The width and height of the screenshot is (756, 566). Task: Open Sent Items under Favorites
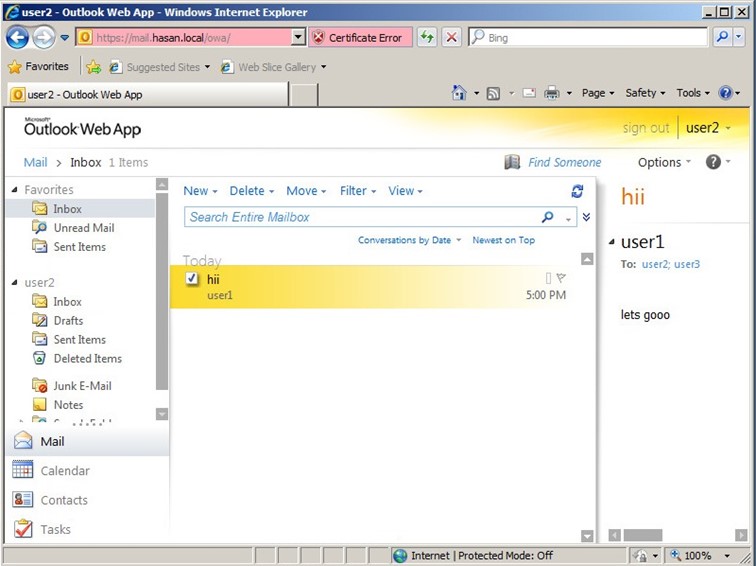click(x=80, y=247)
